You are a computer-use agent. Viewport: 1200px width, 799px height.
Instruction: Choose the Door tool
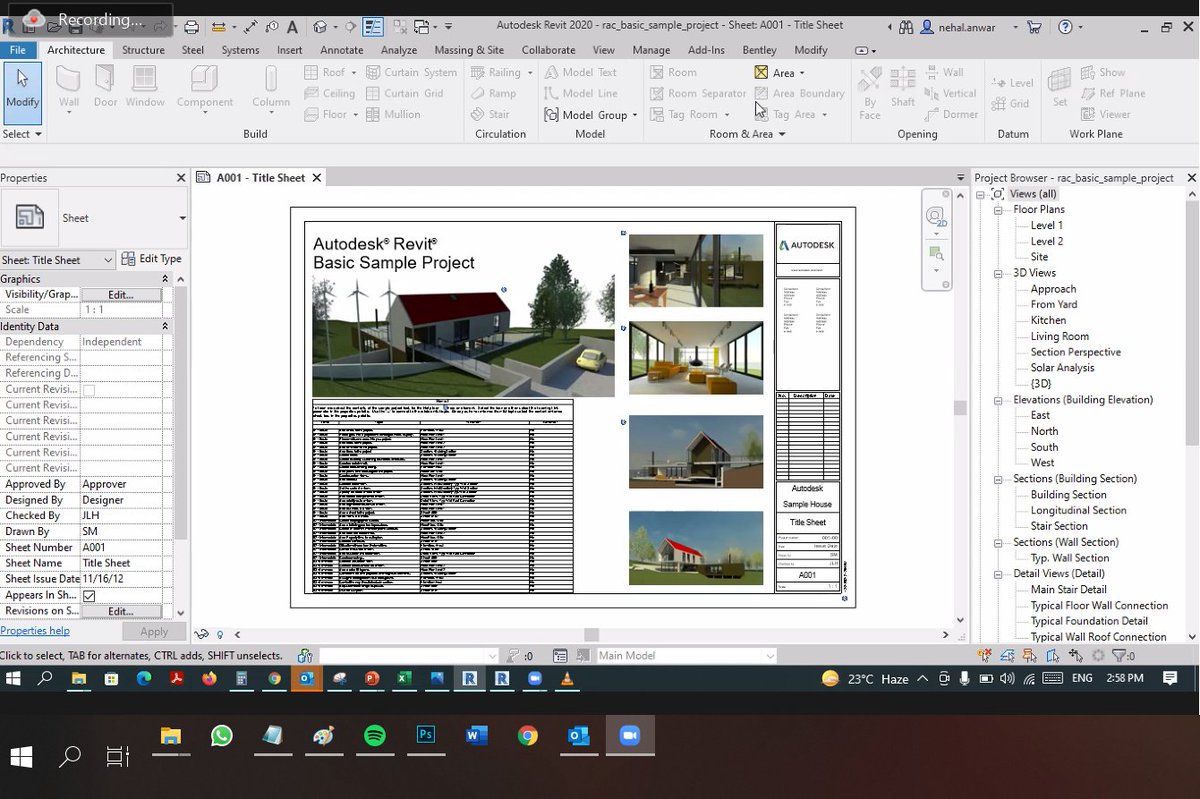click(x=105, y=86)
